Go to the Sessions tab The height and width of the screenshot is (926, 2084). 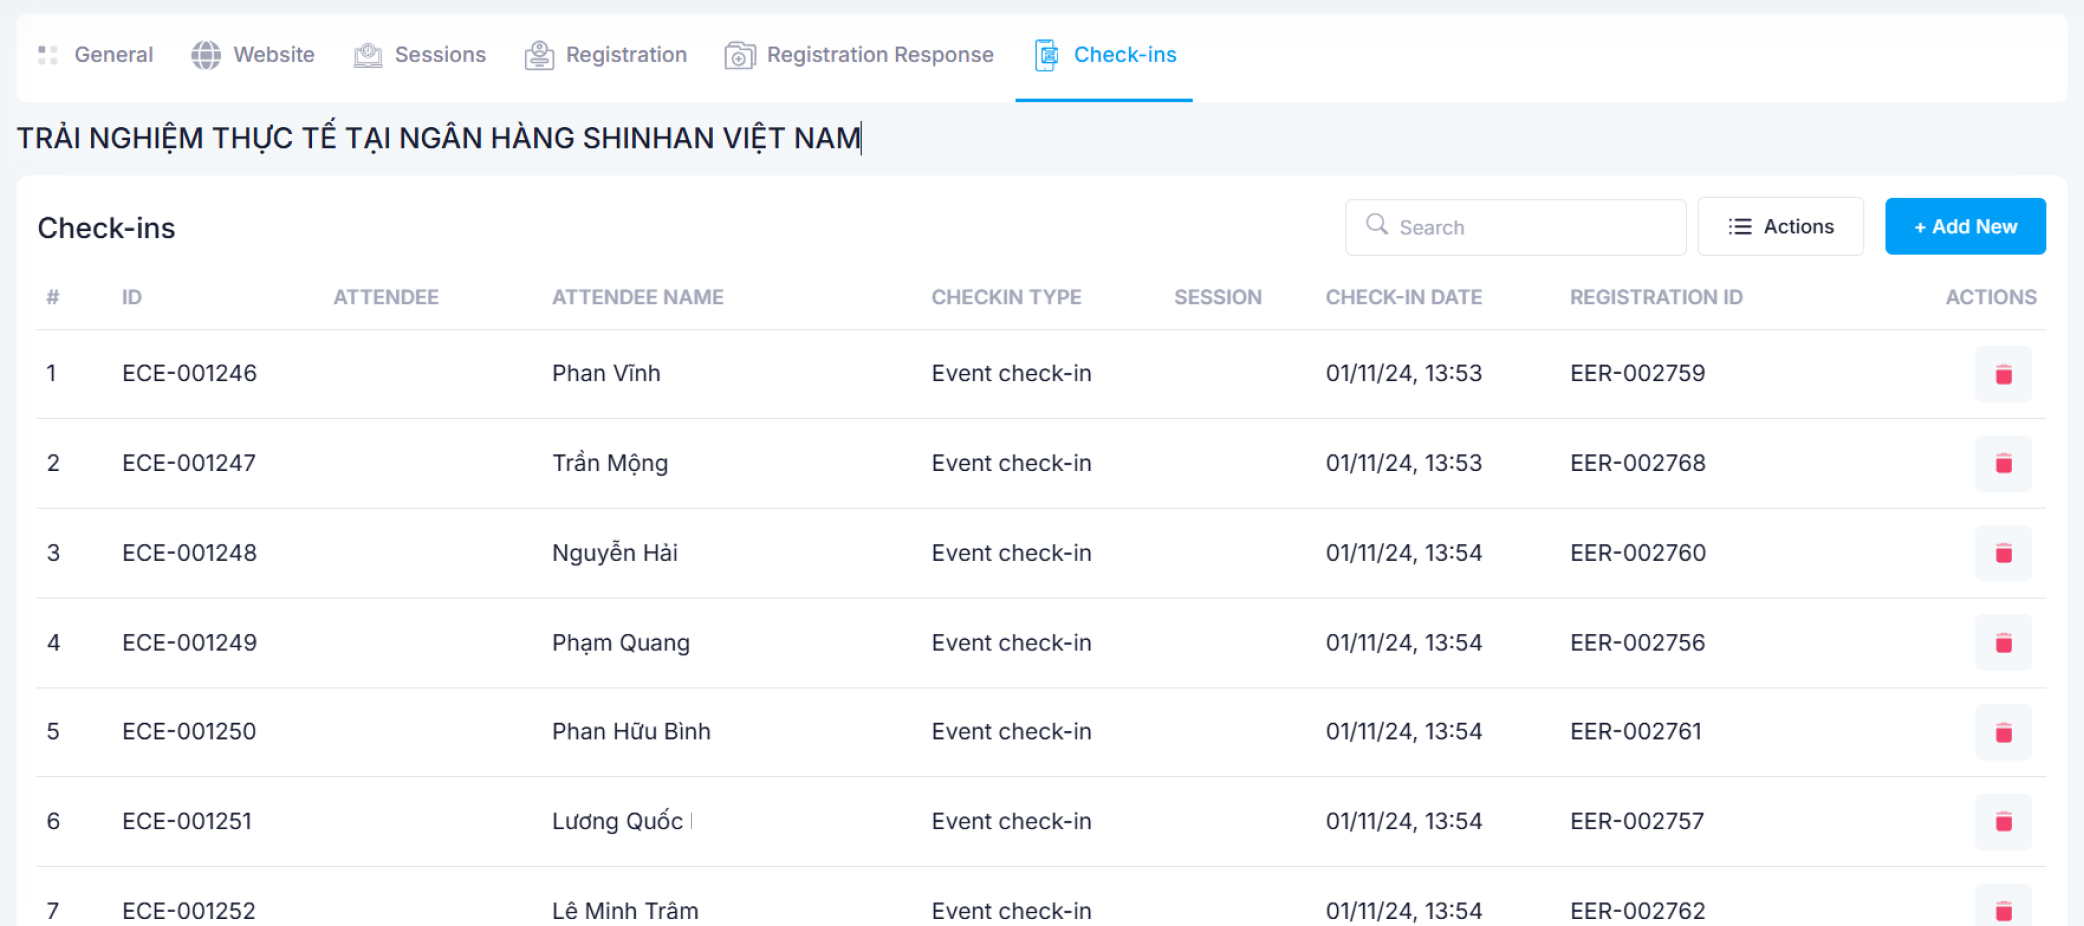pos(420,55)
